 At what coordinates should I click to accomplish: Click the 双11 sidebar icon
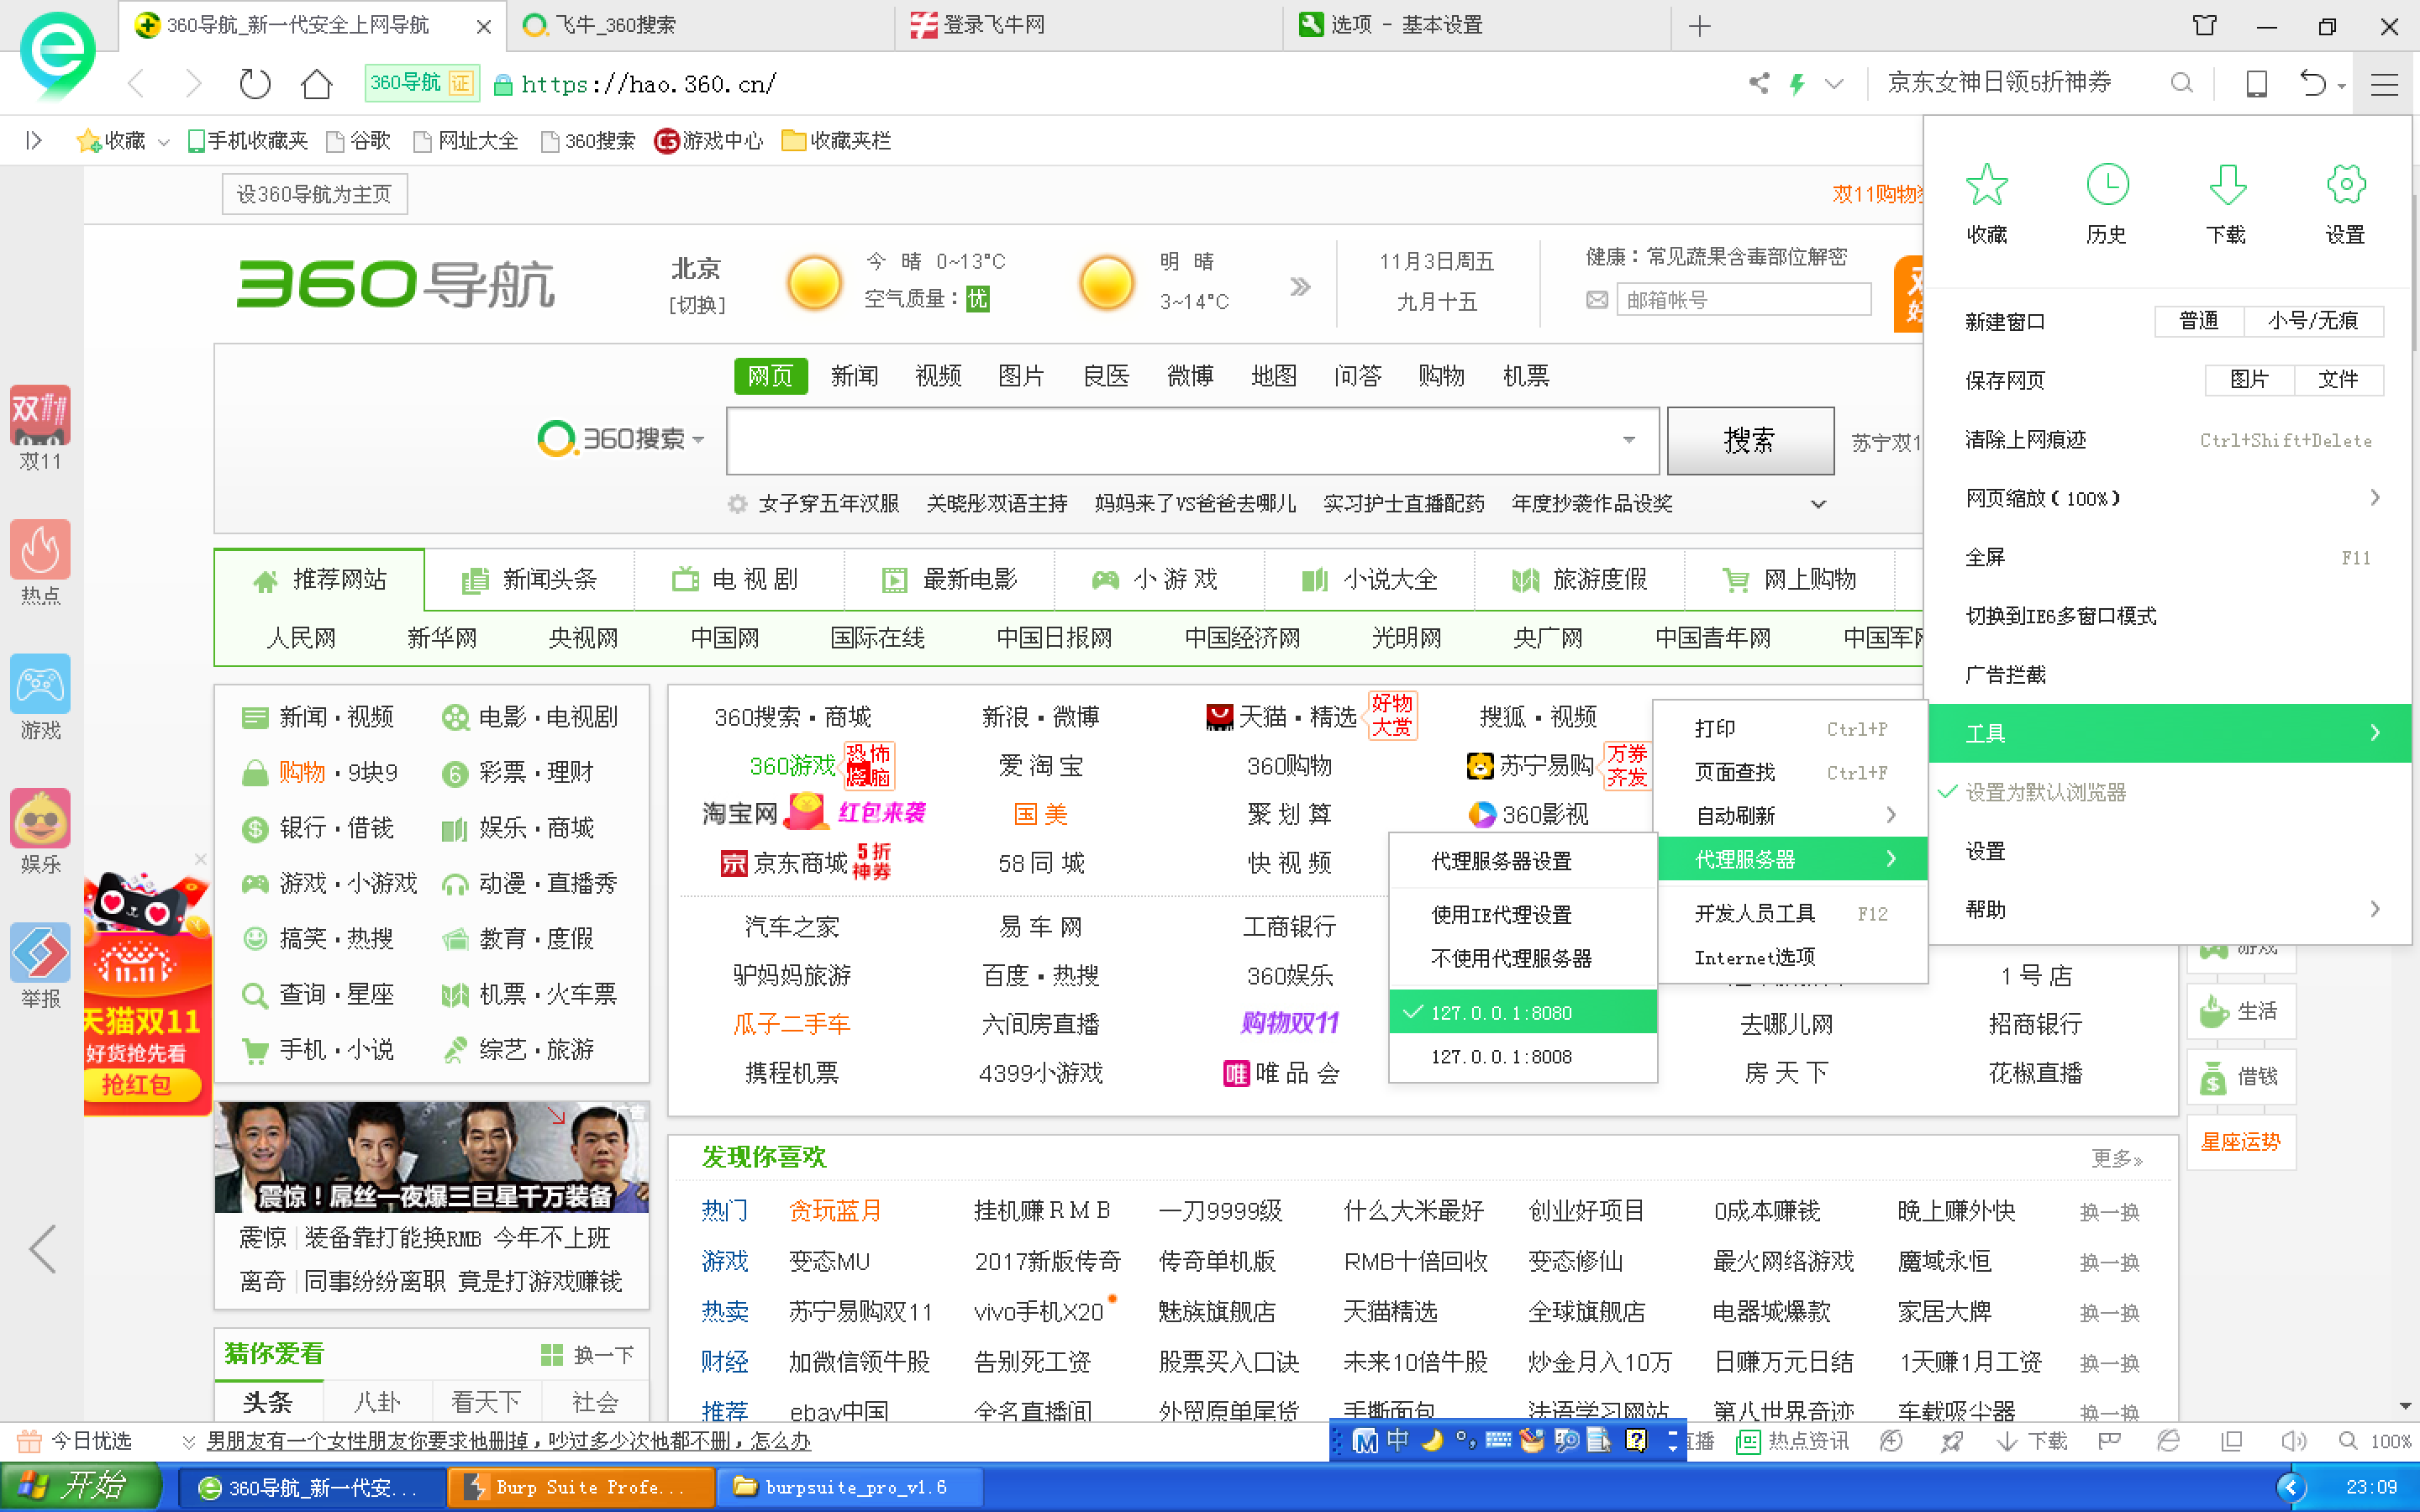click(40, 415)
